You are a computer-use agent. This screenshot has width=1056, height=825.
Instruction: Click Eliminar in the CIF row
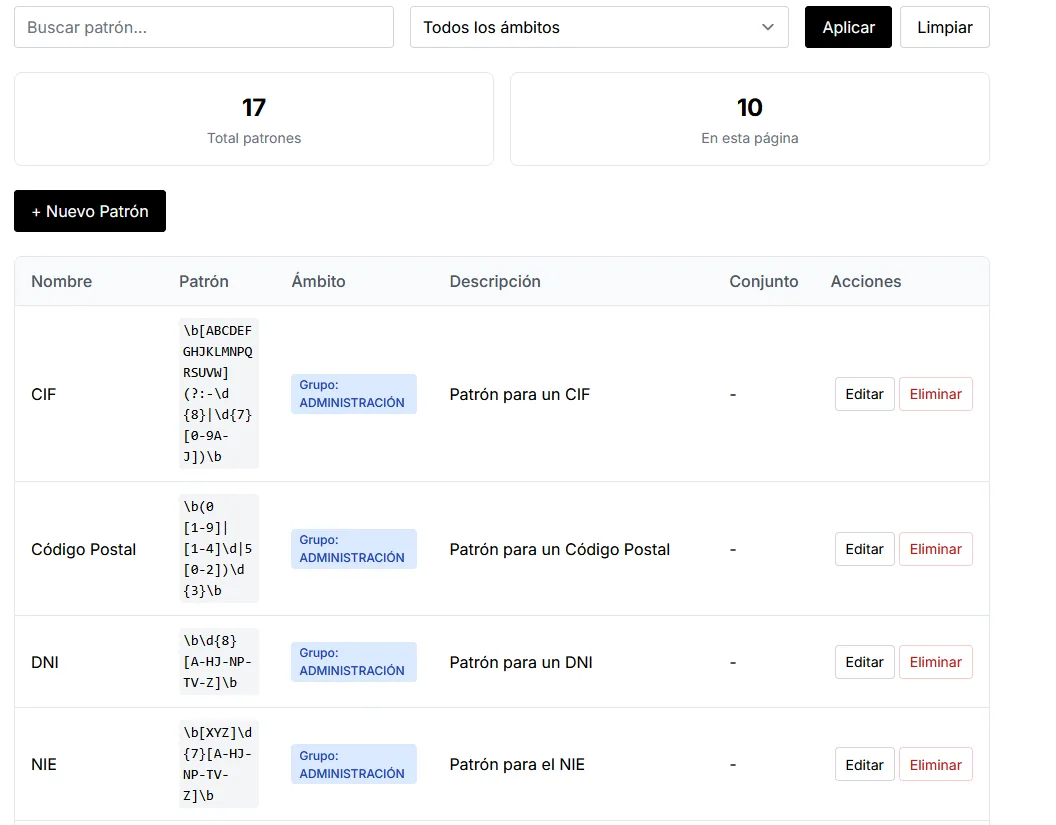click(935, 394)
